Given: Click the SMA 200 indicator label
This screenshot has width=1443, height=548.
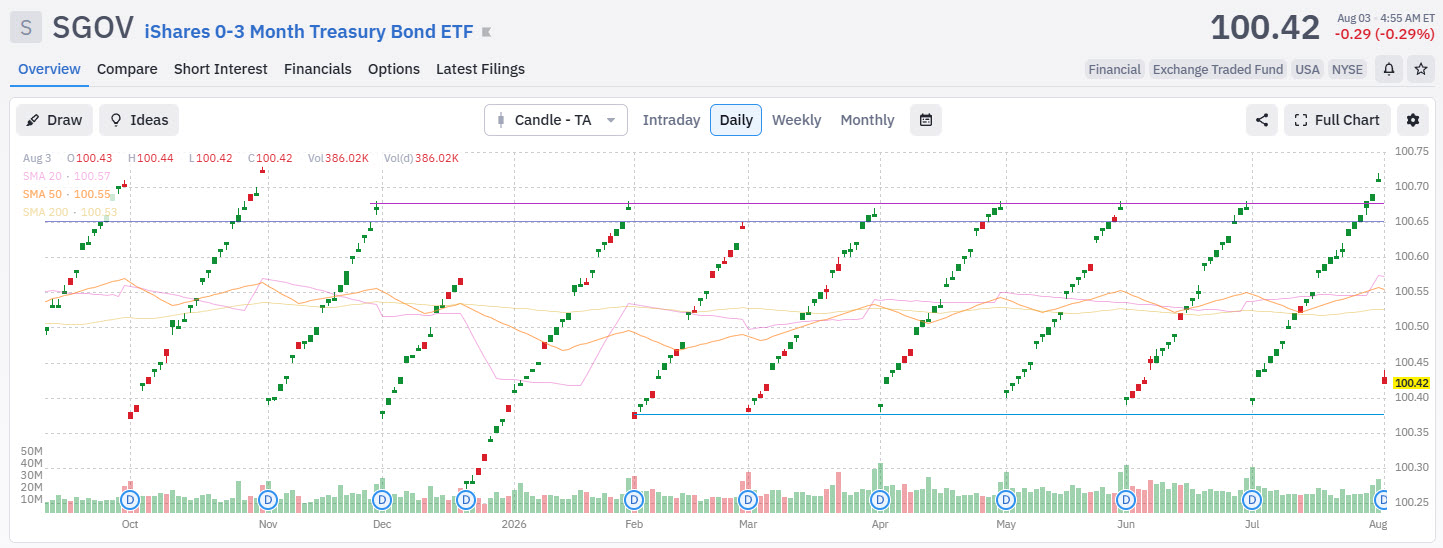Looking at the screenshot, I should point(70,212).
